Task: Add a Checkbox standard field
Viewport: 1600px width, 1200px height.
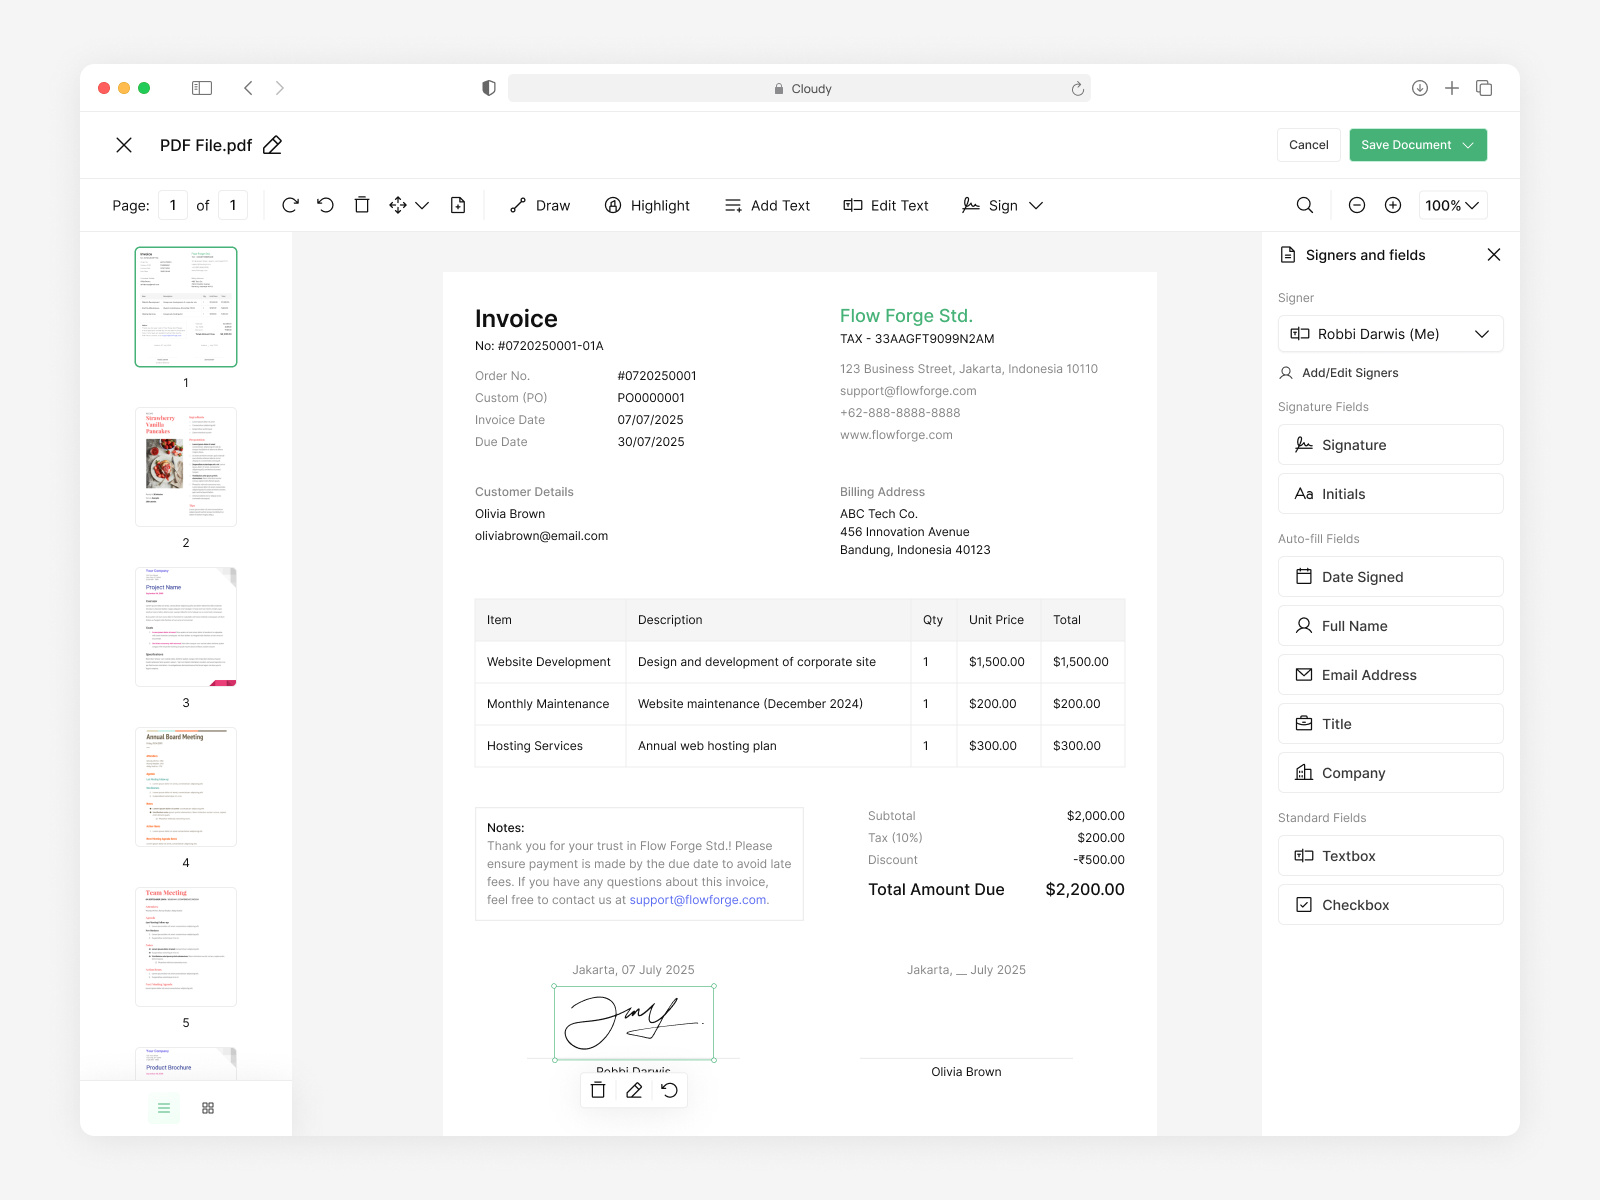Action: coord(1390,904)
